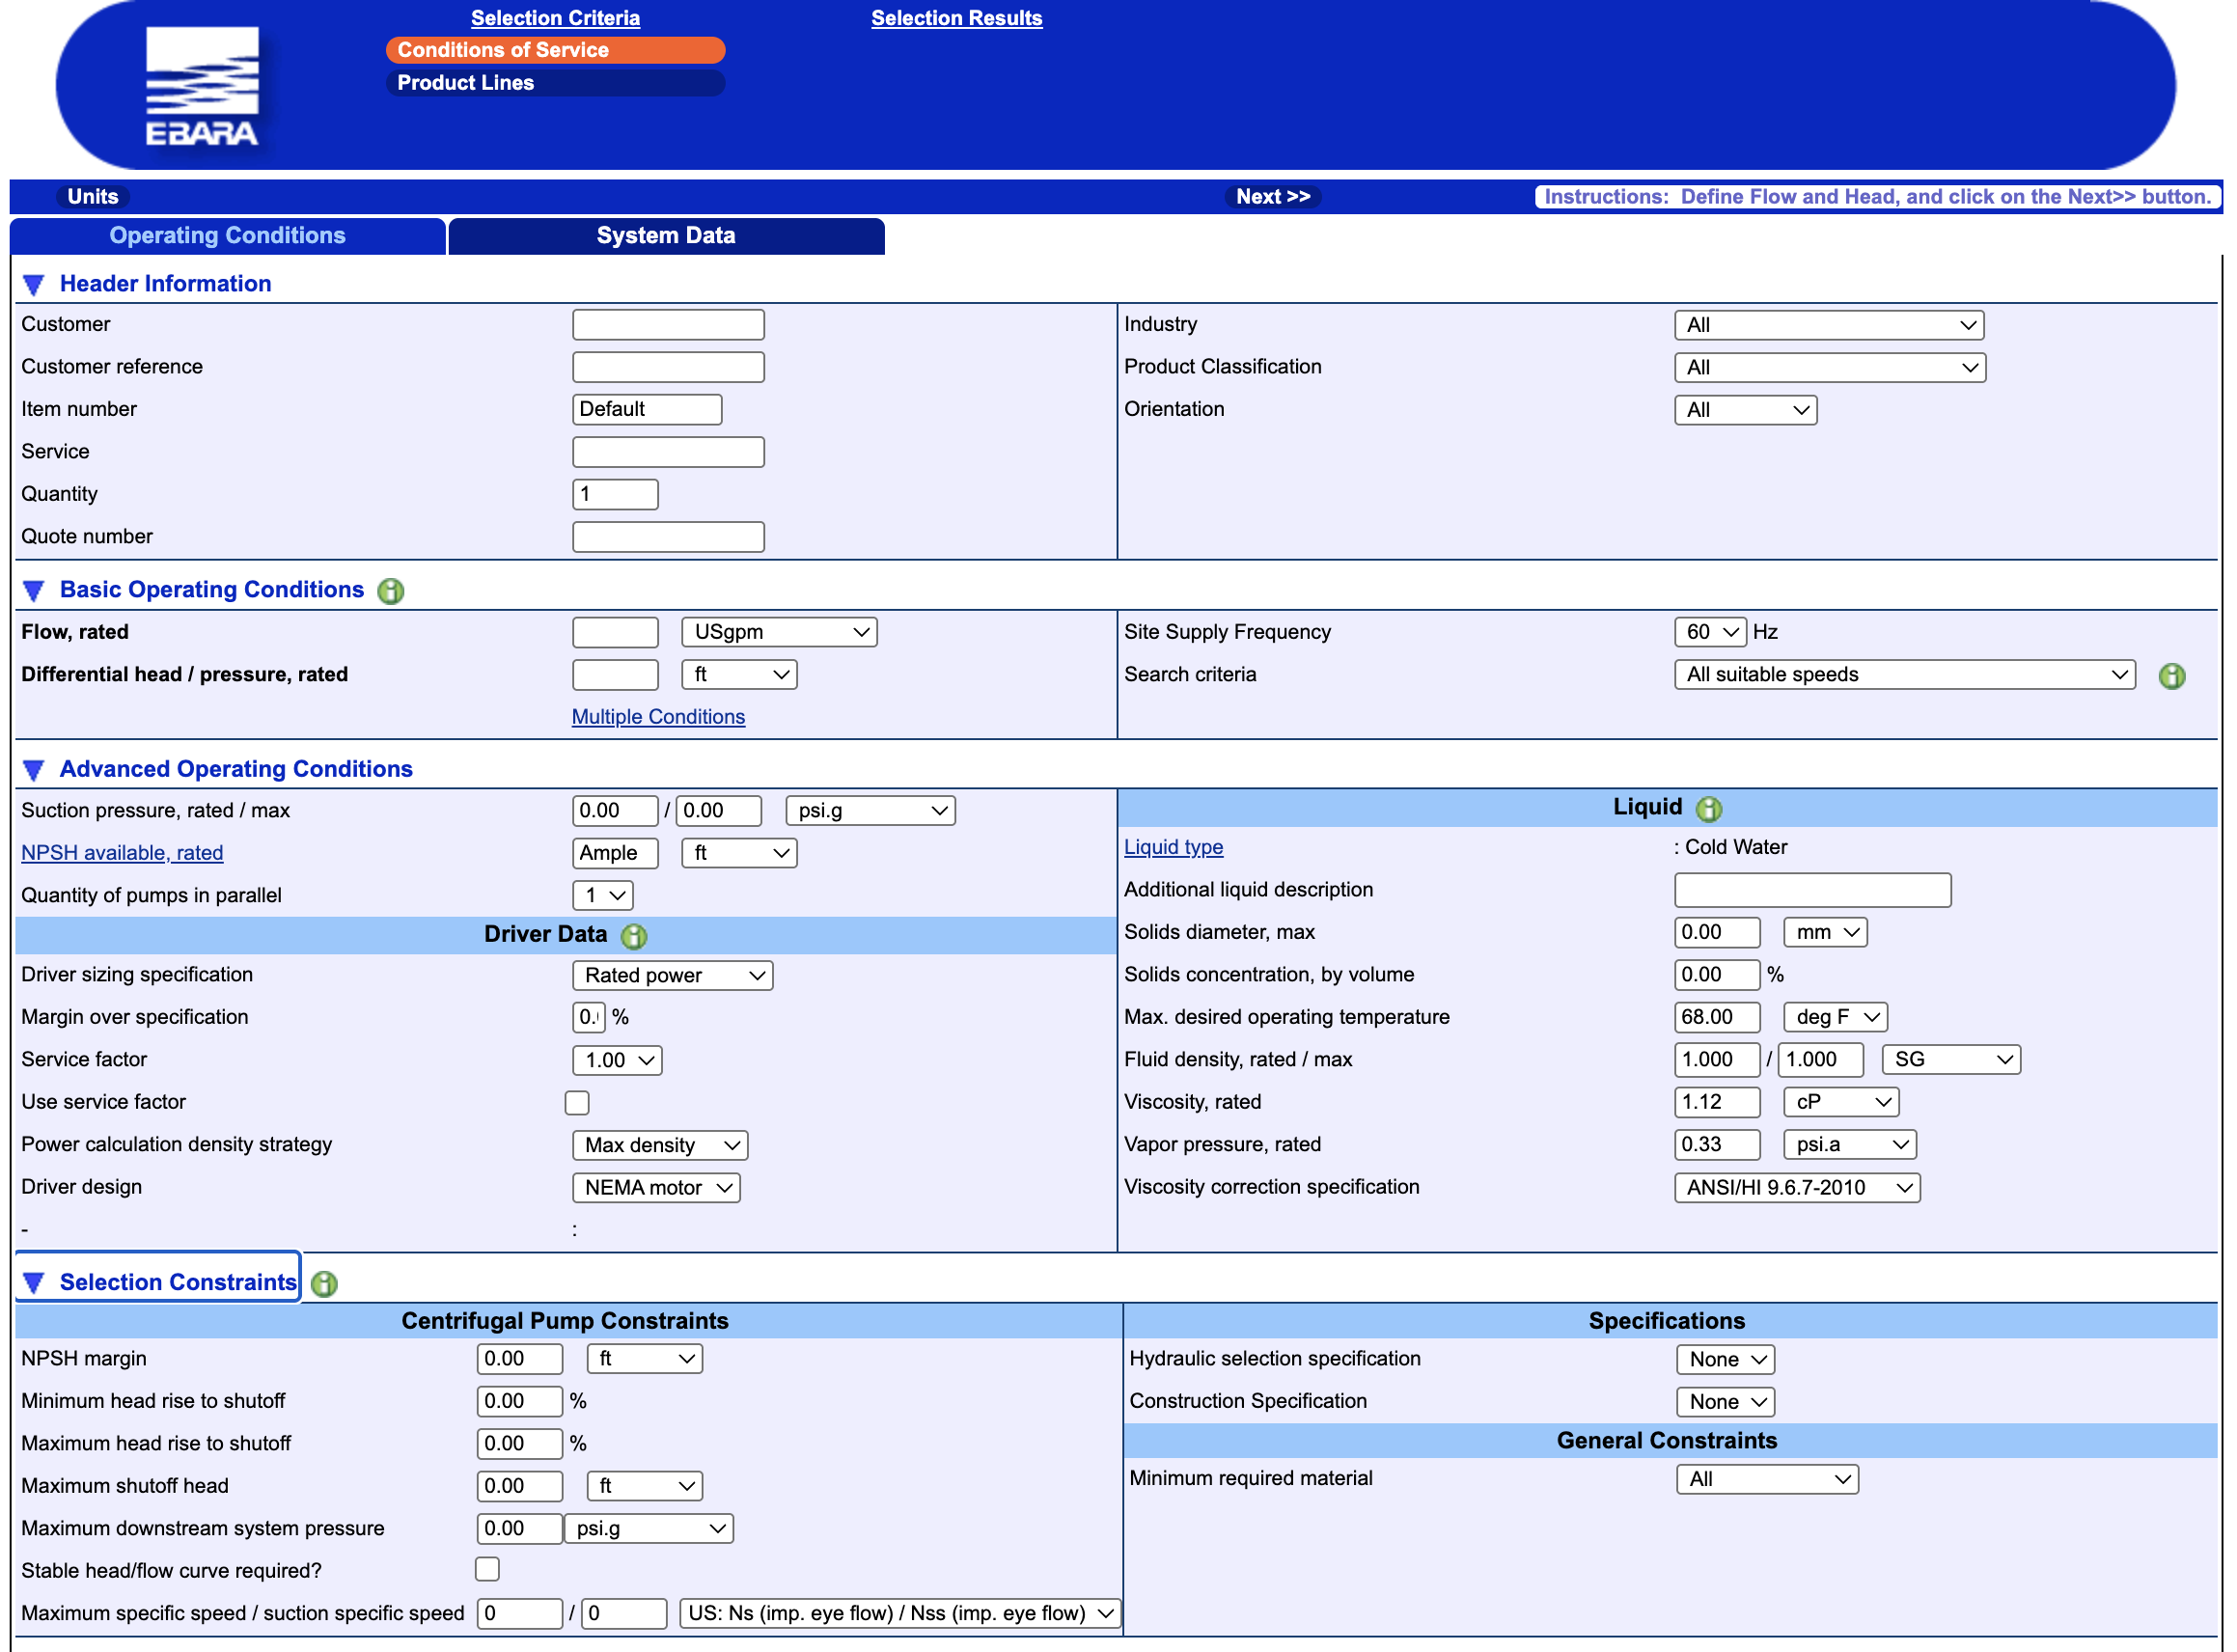This screenshot has width=2237, height=1652.
Task: Open the Suction pressure unit psi.g dropdown
Action: pyautogui.click(x=870, y=811)
